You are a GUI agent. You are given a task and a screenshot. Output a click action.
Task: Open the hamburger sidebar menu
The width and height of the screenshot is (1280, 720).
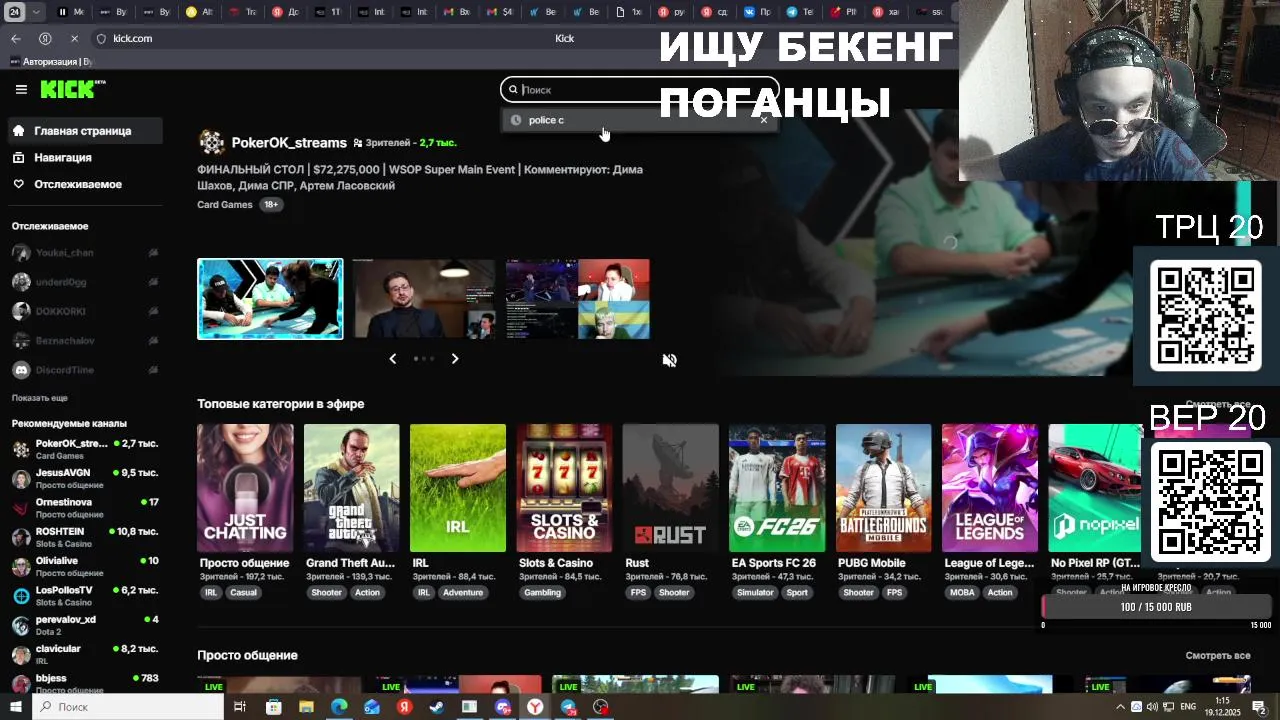21,89
